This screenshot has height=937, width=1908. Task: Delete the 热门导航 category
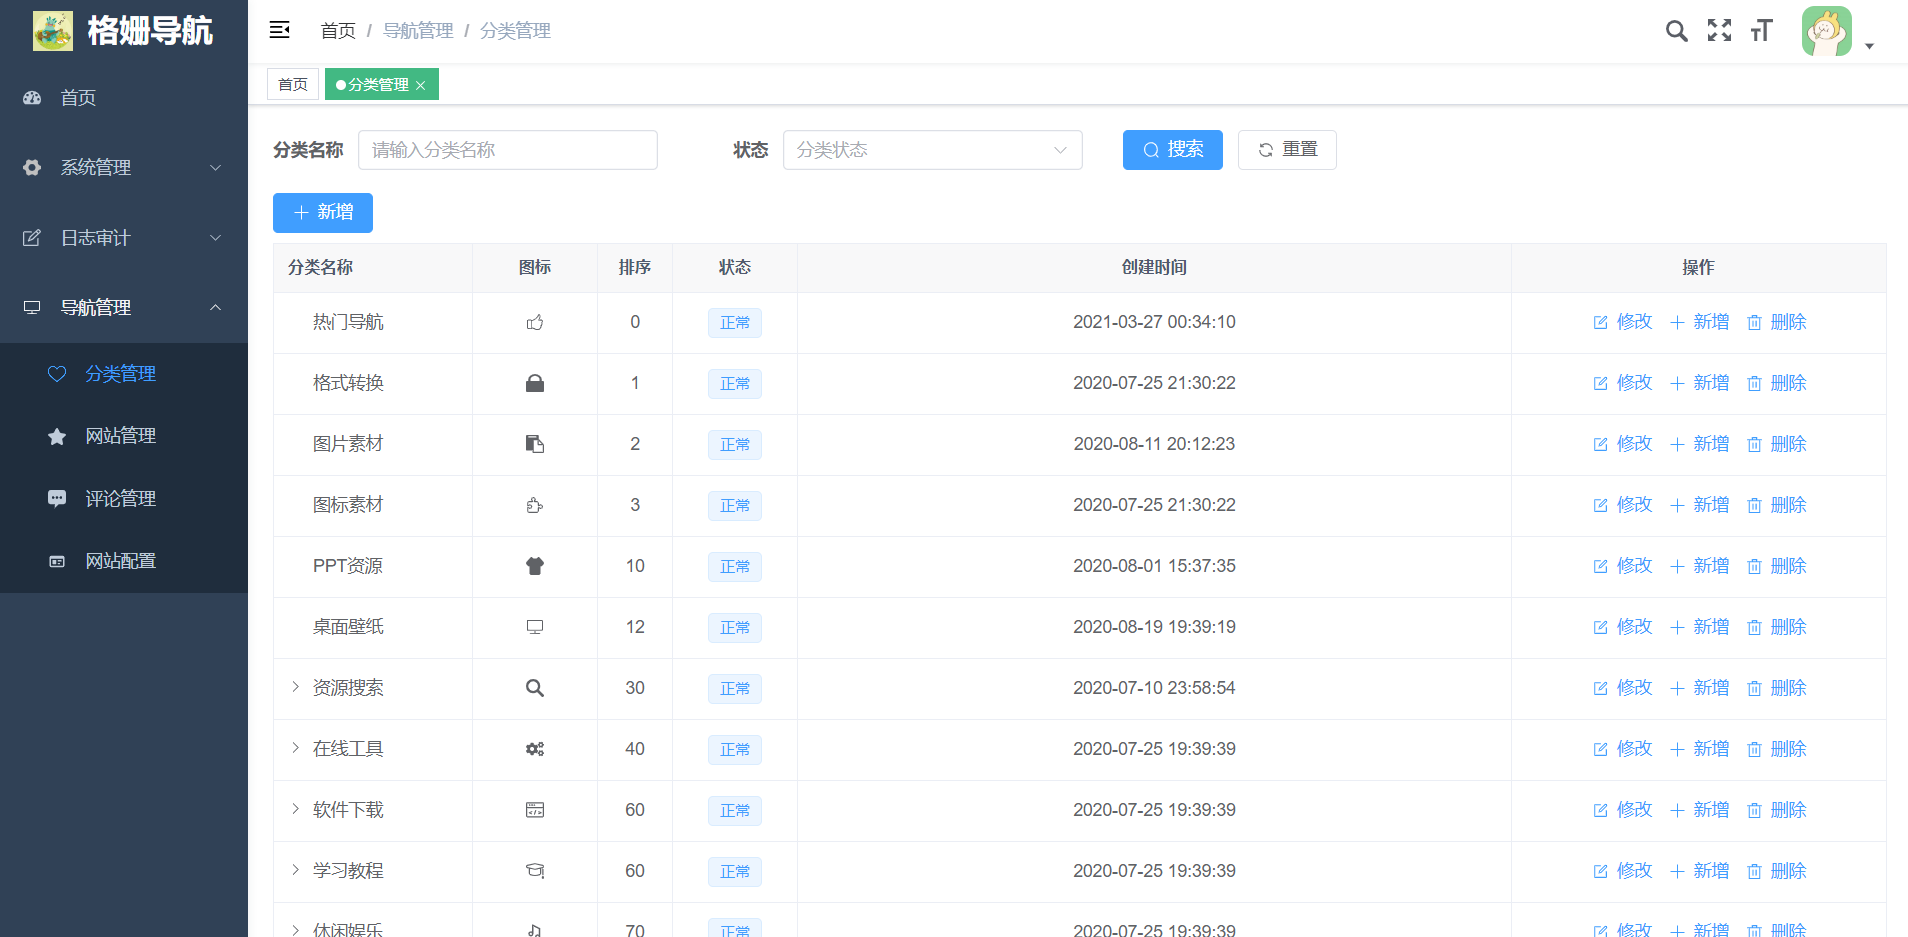point(1776,322)
